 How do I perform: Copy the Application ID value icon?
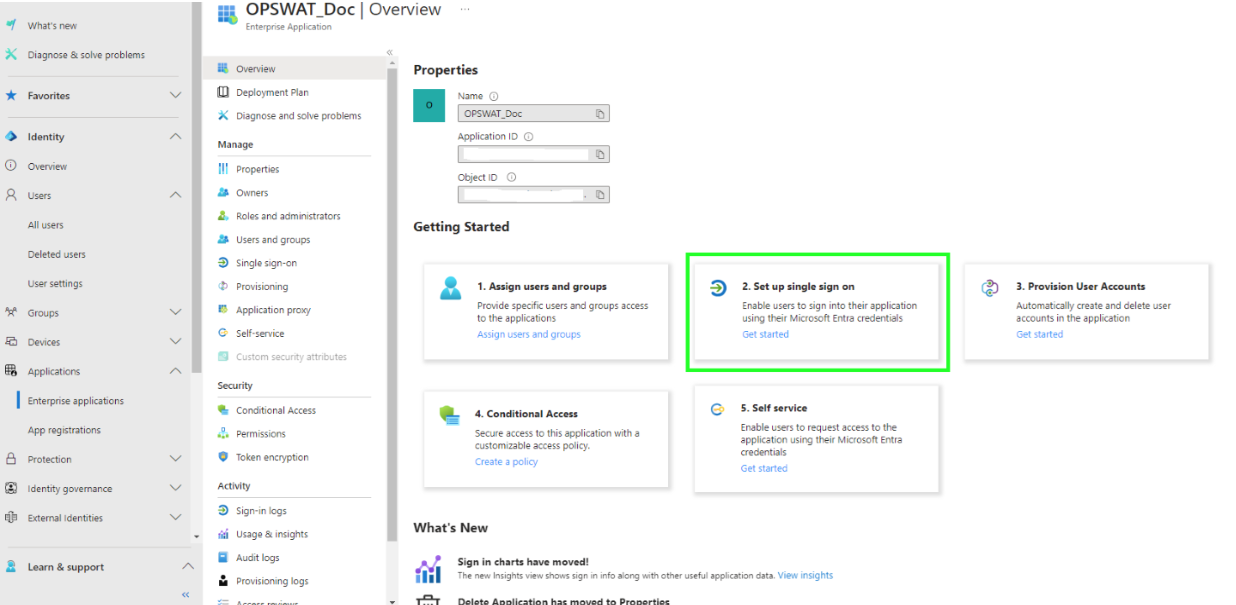[x=600, y=155]
